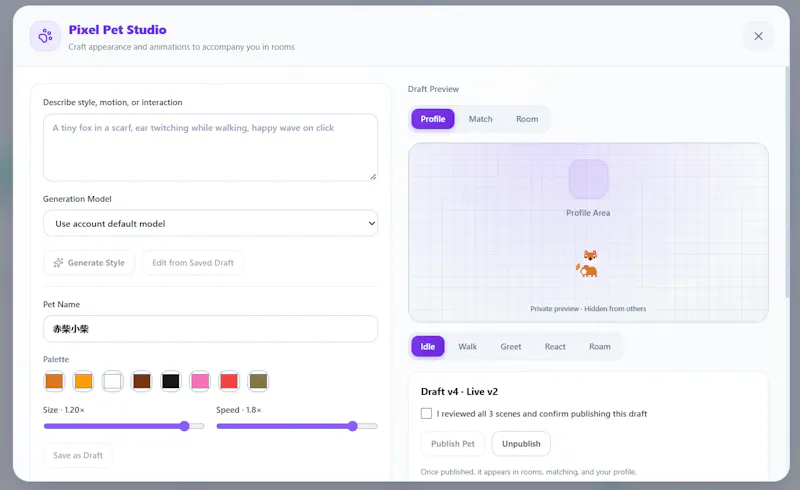This screenshot has height=490, width=800.
Task: Select the brown palette swatch
Action: coord(142,381)
